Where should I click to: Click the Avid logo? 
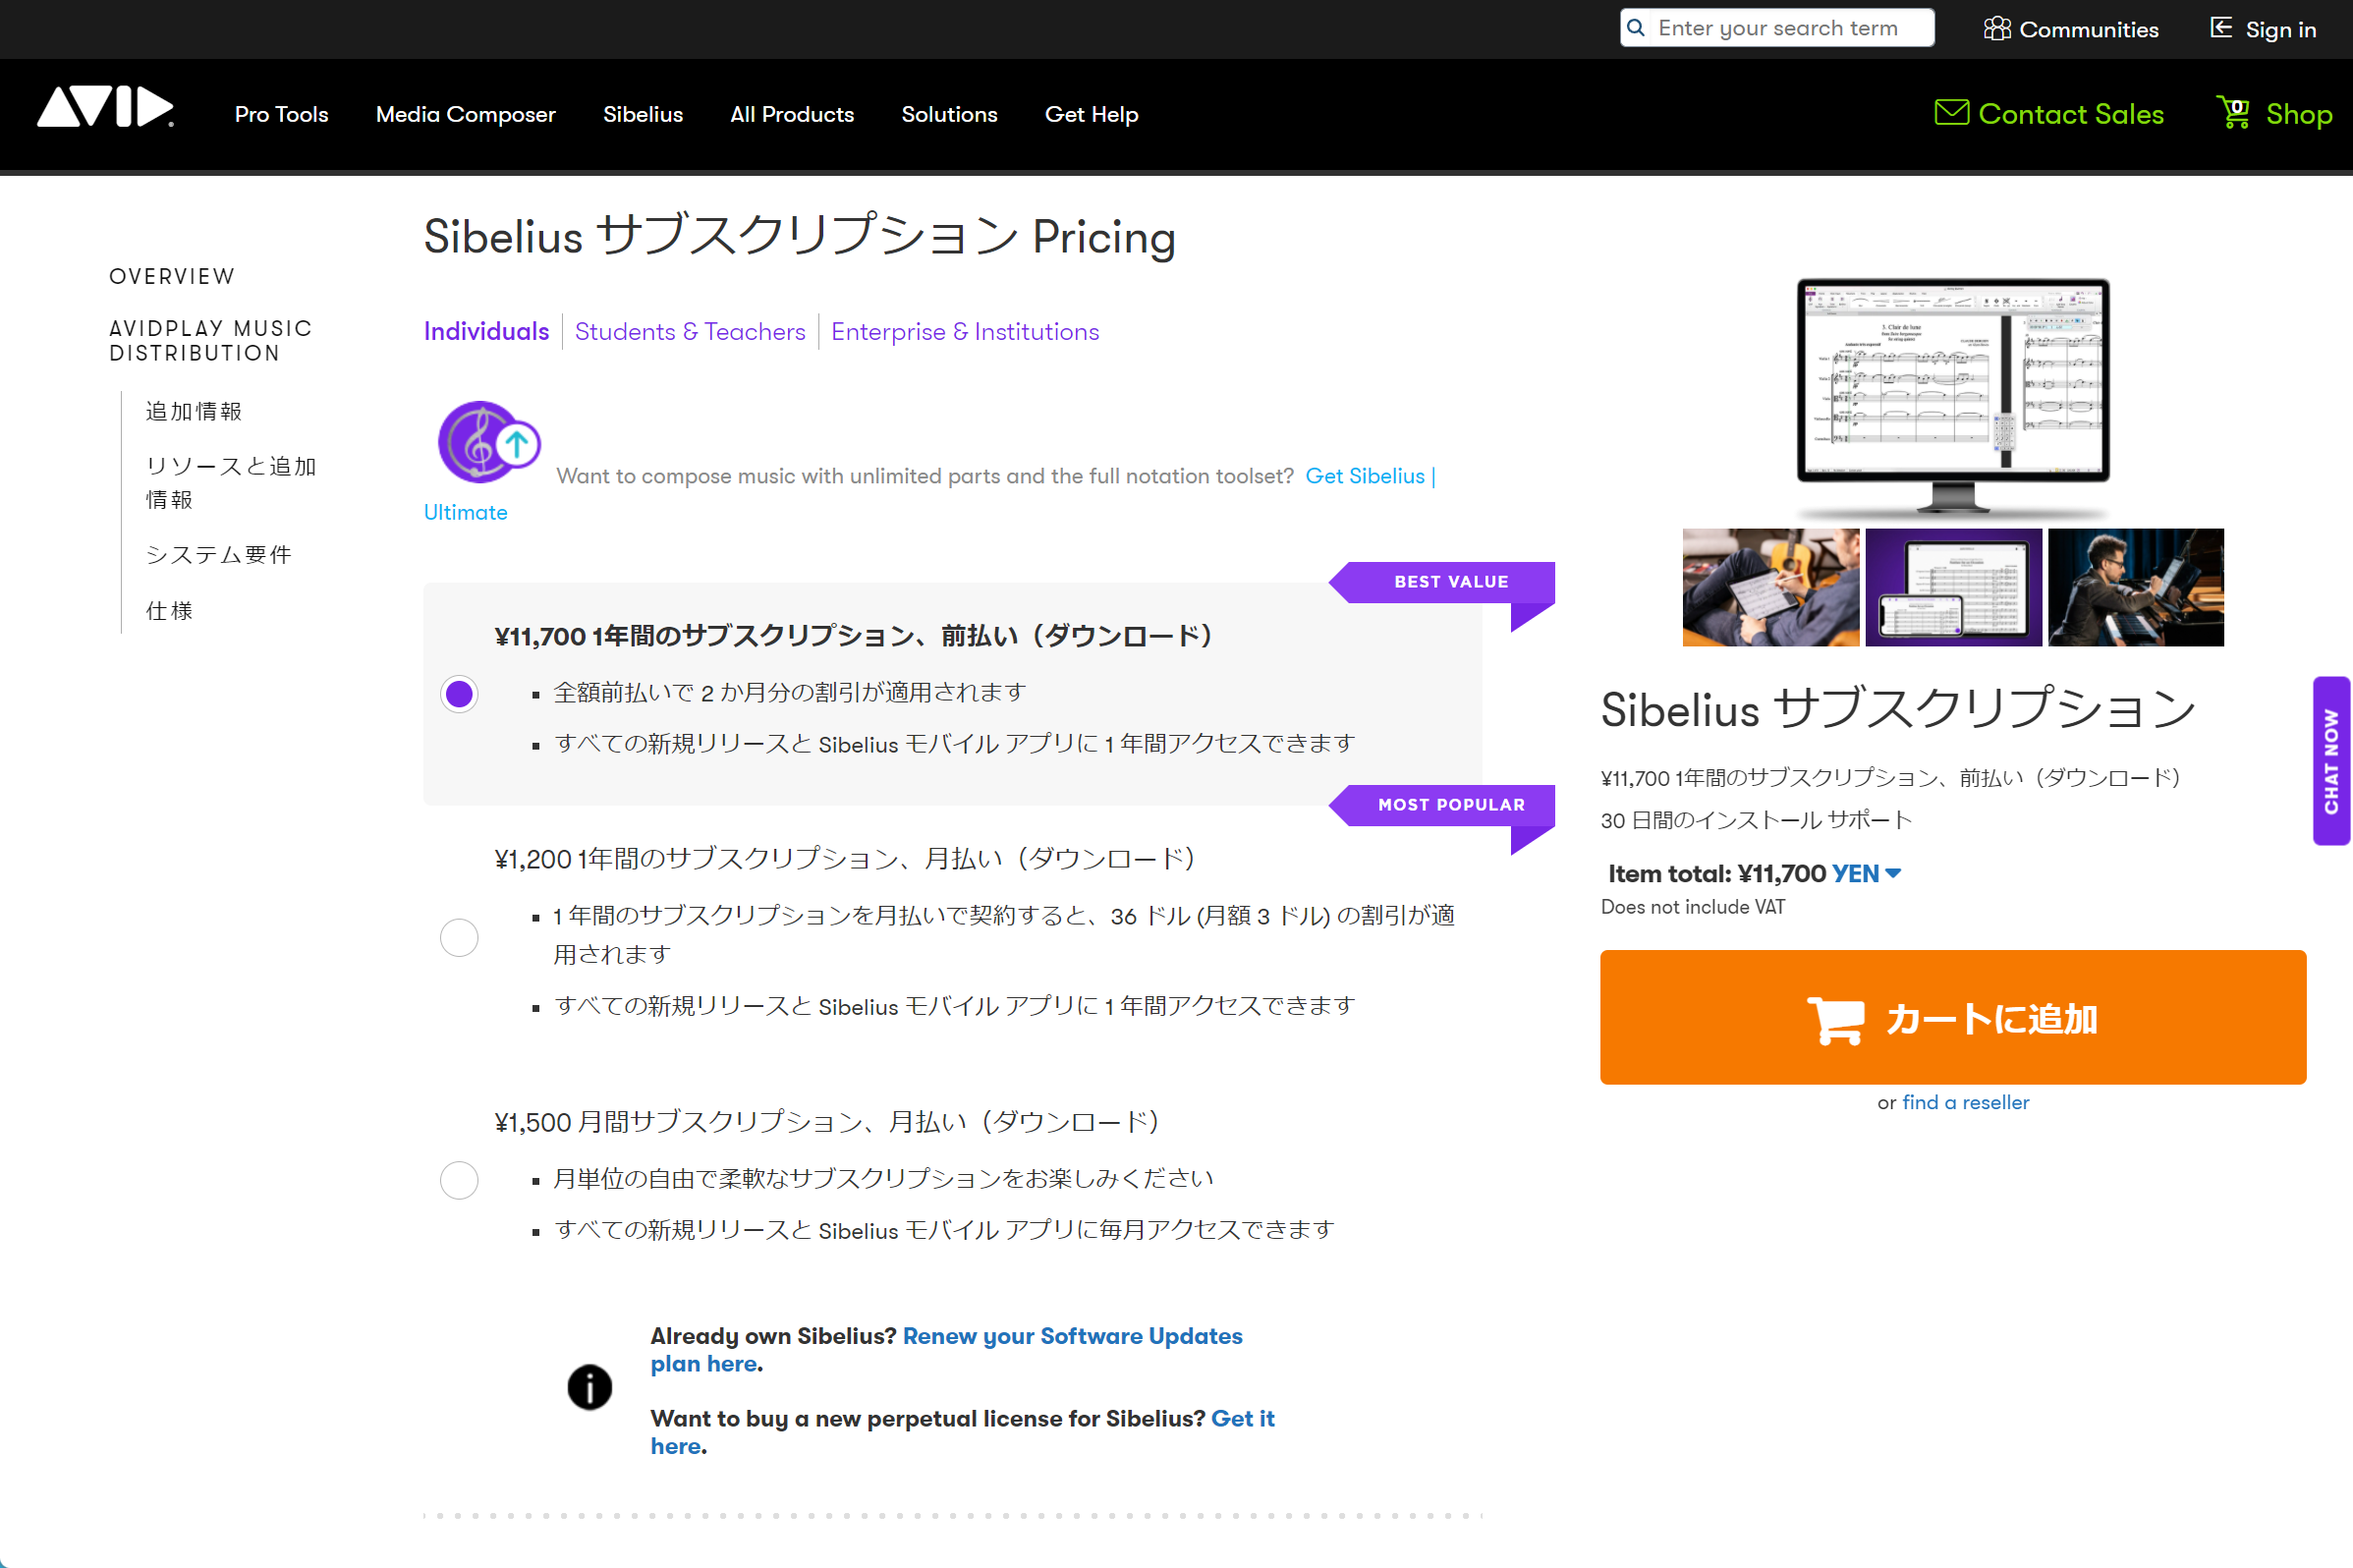(106, 107)
